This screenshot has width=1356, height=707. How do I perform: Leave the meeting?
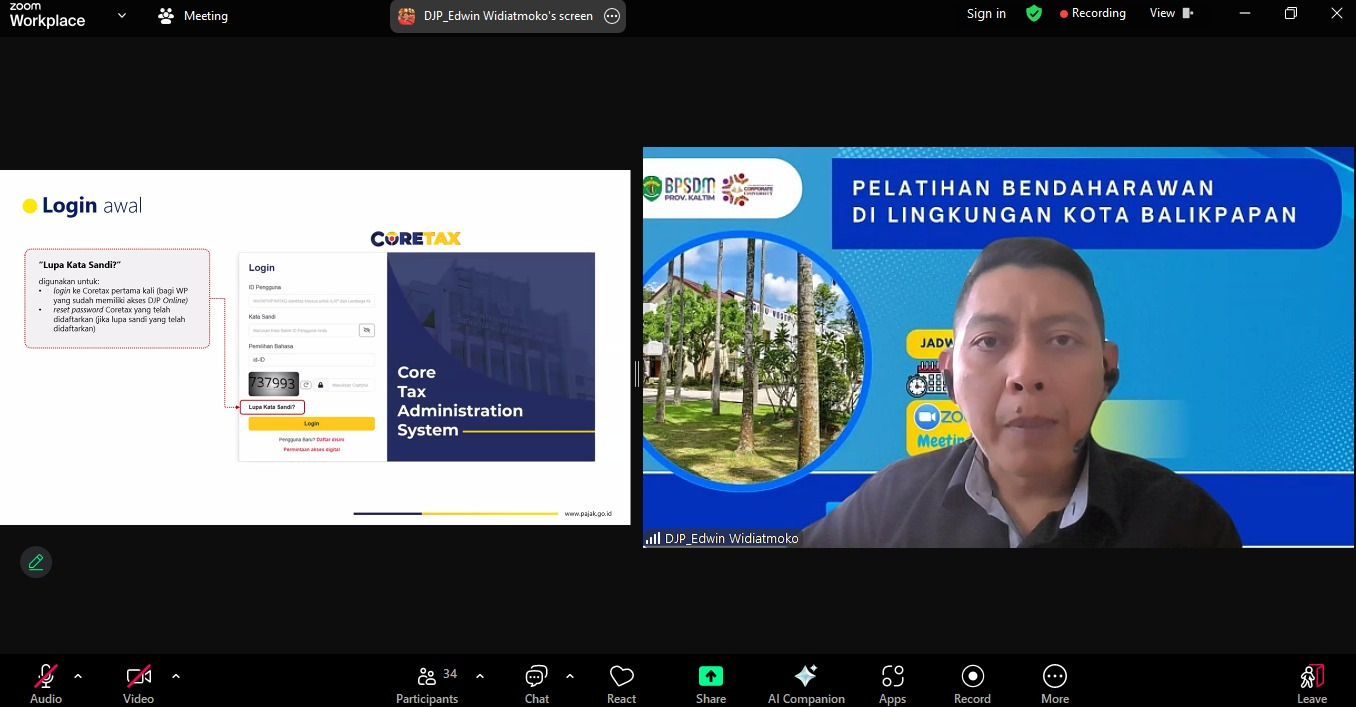pos(1312,684)
